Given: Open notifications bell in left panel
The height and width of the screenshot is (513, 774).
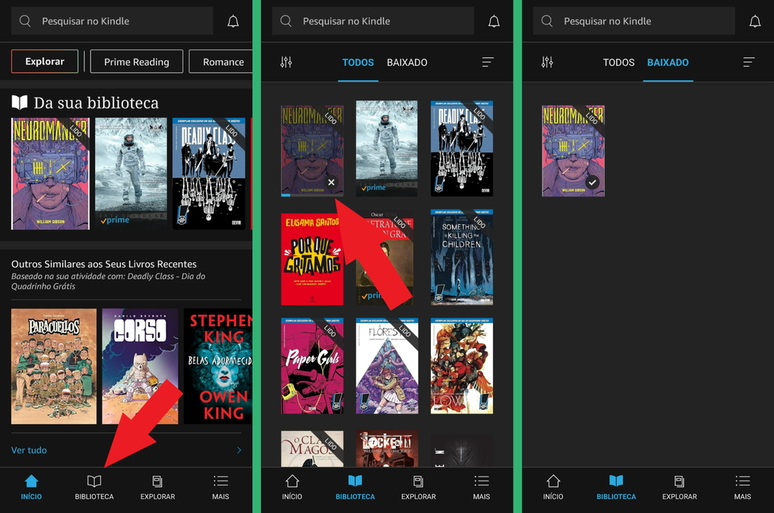Looking at the screenshot, I should click(x=233, y=21).
